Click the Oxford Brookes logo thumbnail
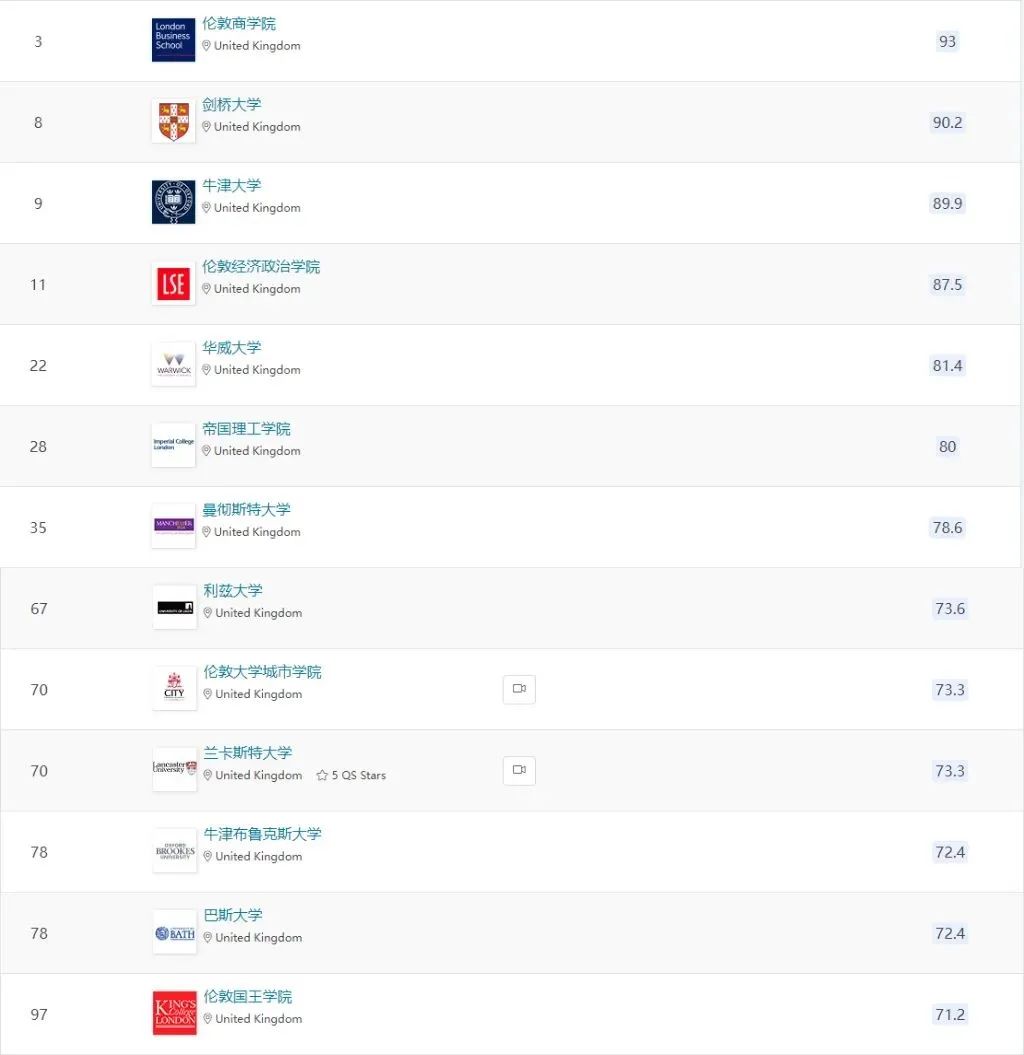 [174, 850]
